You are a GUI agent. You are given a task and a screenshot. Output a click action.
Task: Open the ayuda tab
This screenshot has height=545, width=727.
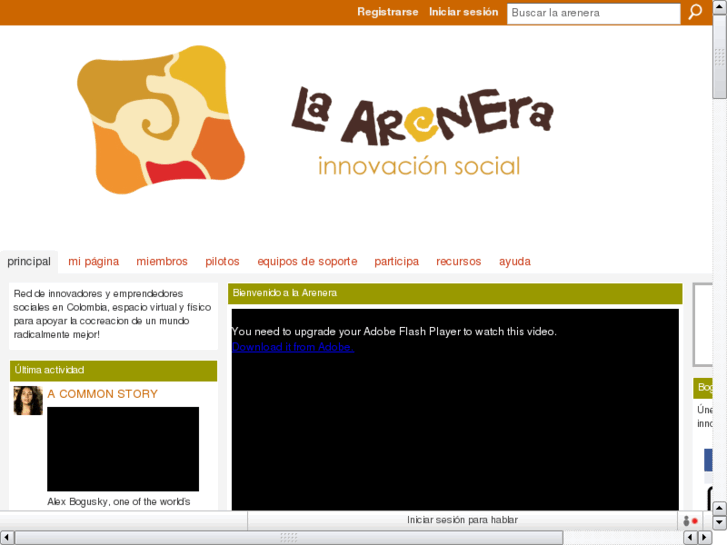pyautogui.click(x=515, y=262)
